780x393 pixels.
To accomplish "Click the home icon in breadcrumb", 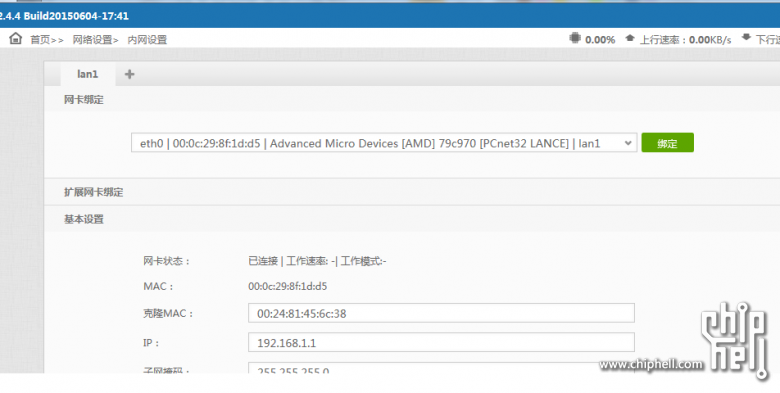I will pos(15,38).
